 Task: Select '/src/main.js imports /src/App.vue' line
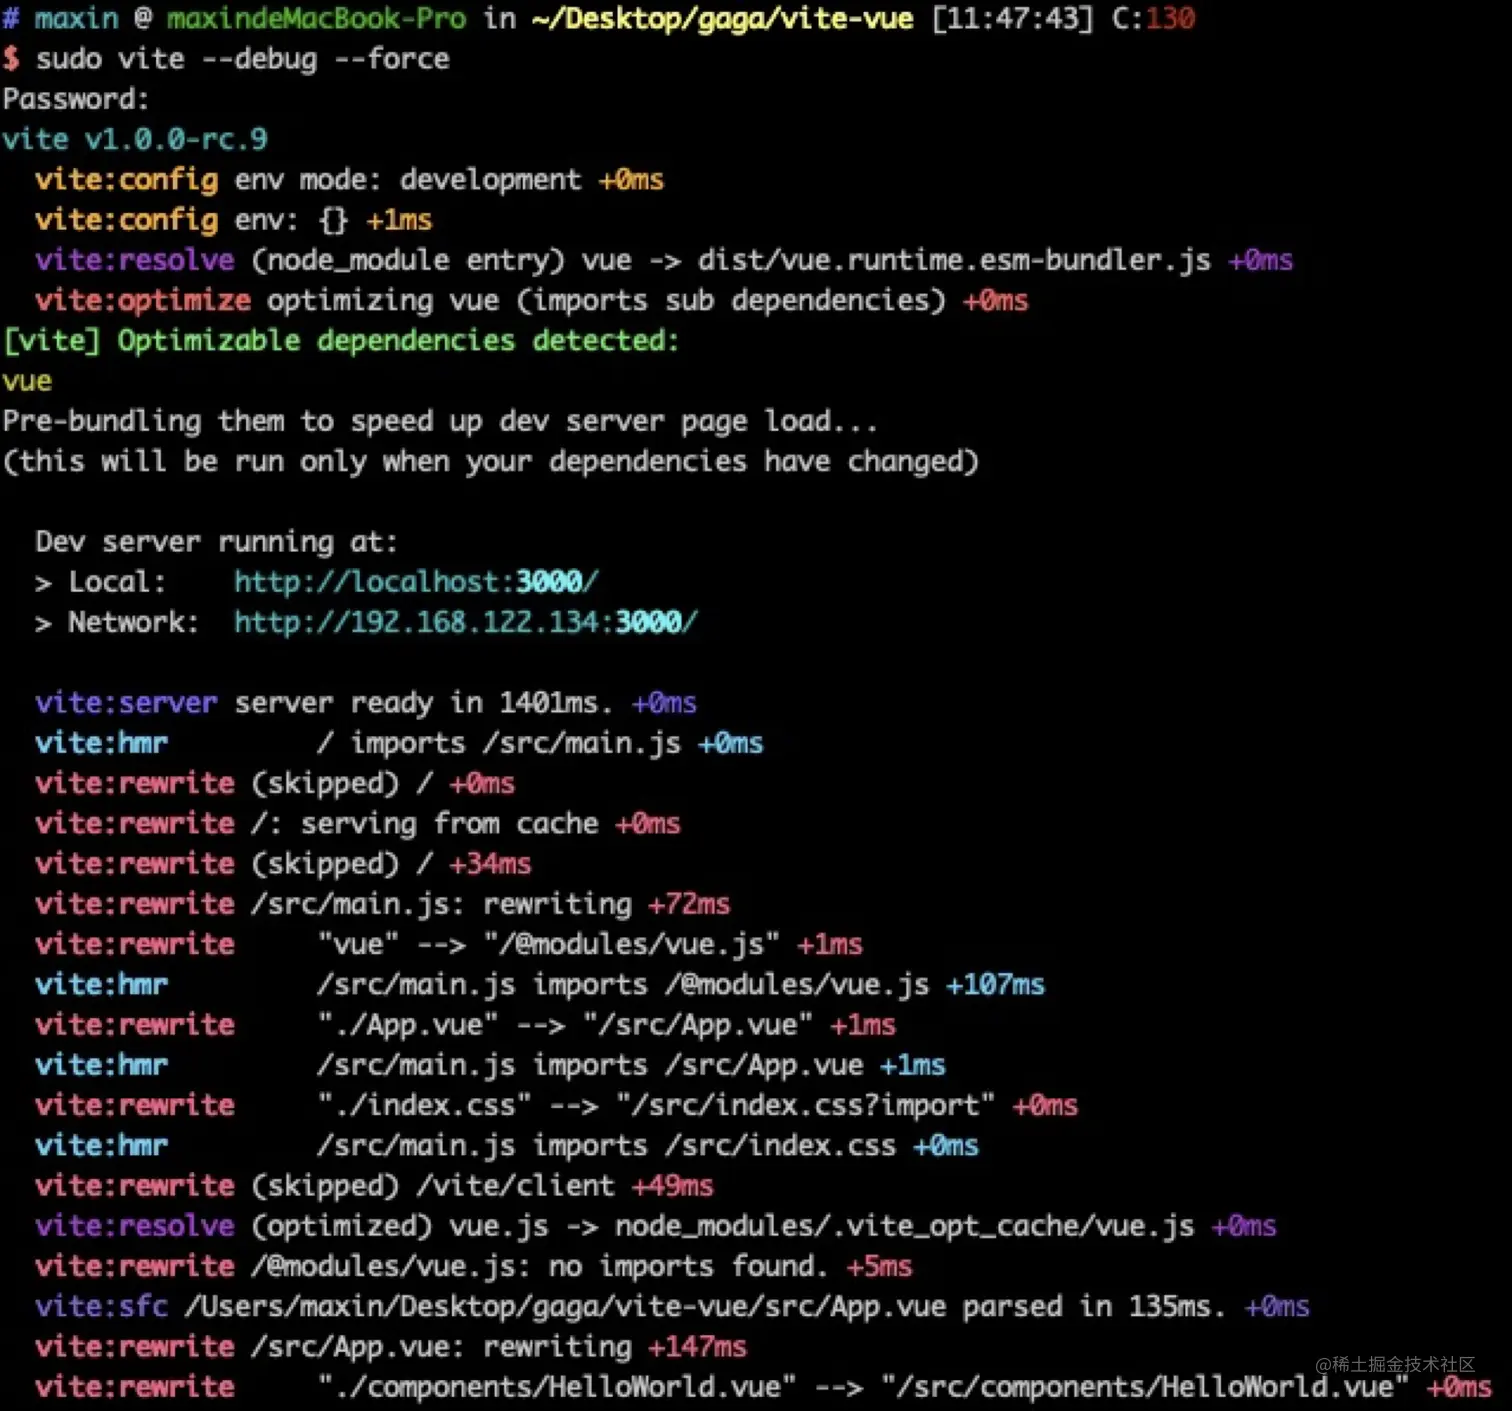tap(490, 1065)
